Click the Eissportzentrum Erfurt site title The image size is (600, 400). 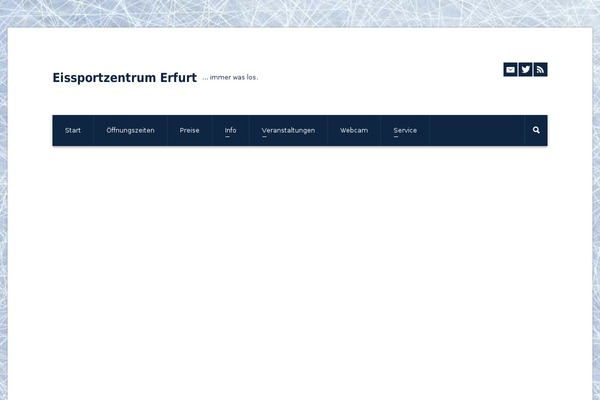125,78
